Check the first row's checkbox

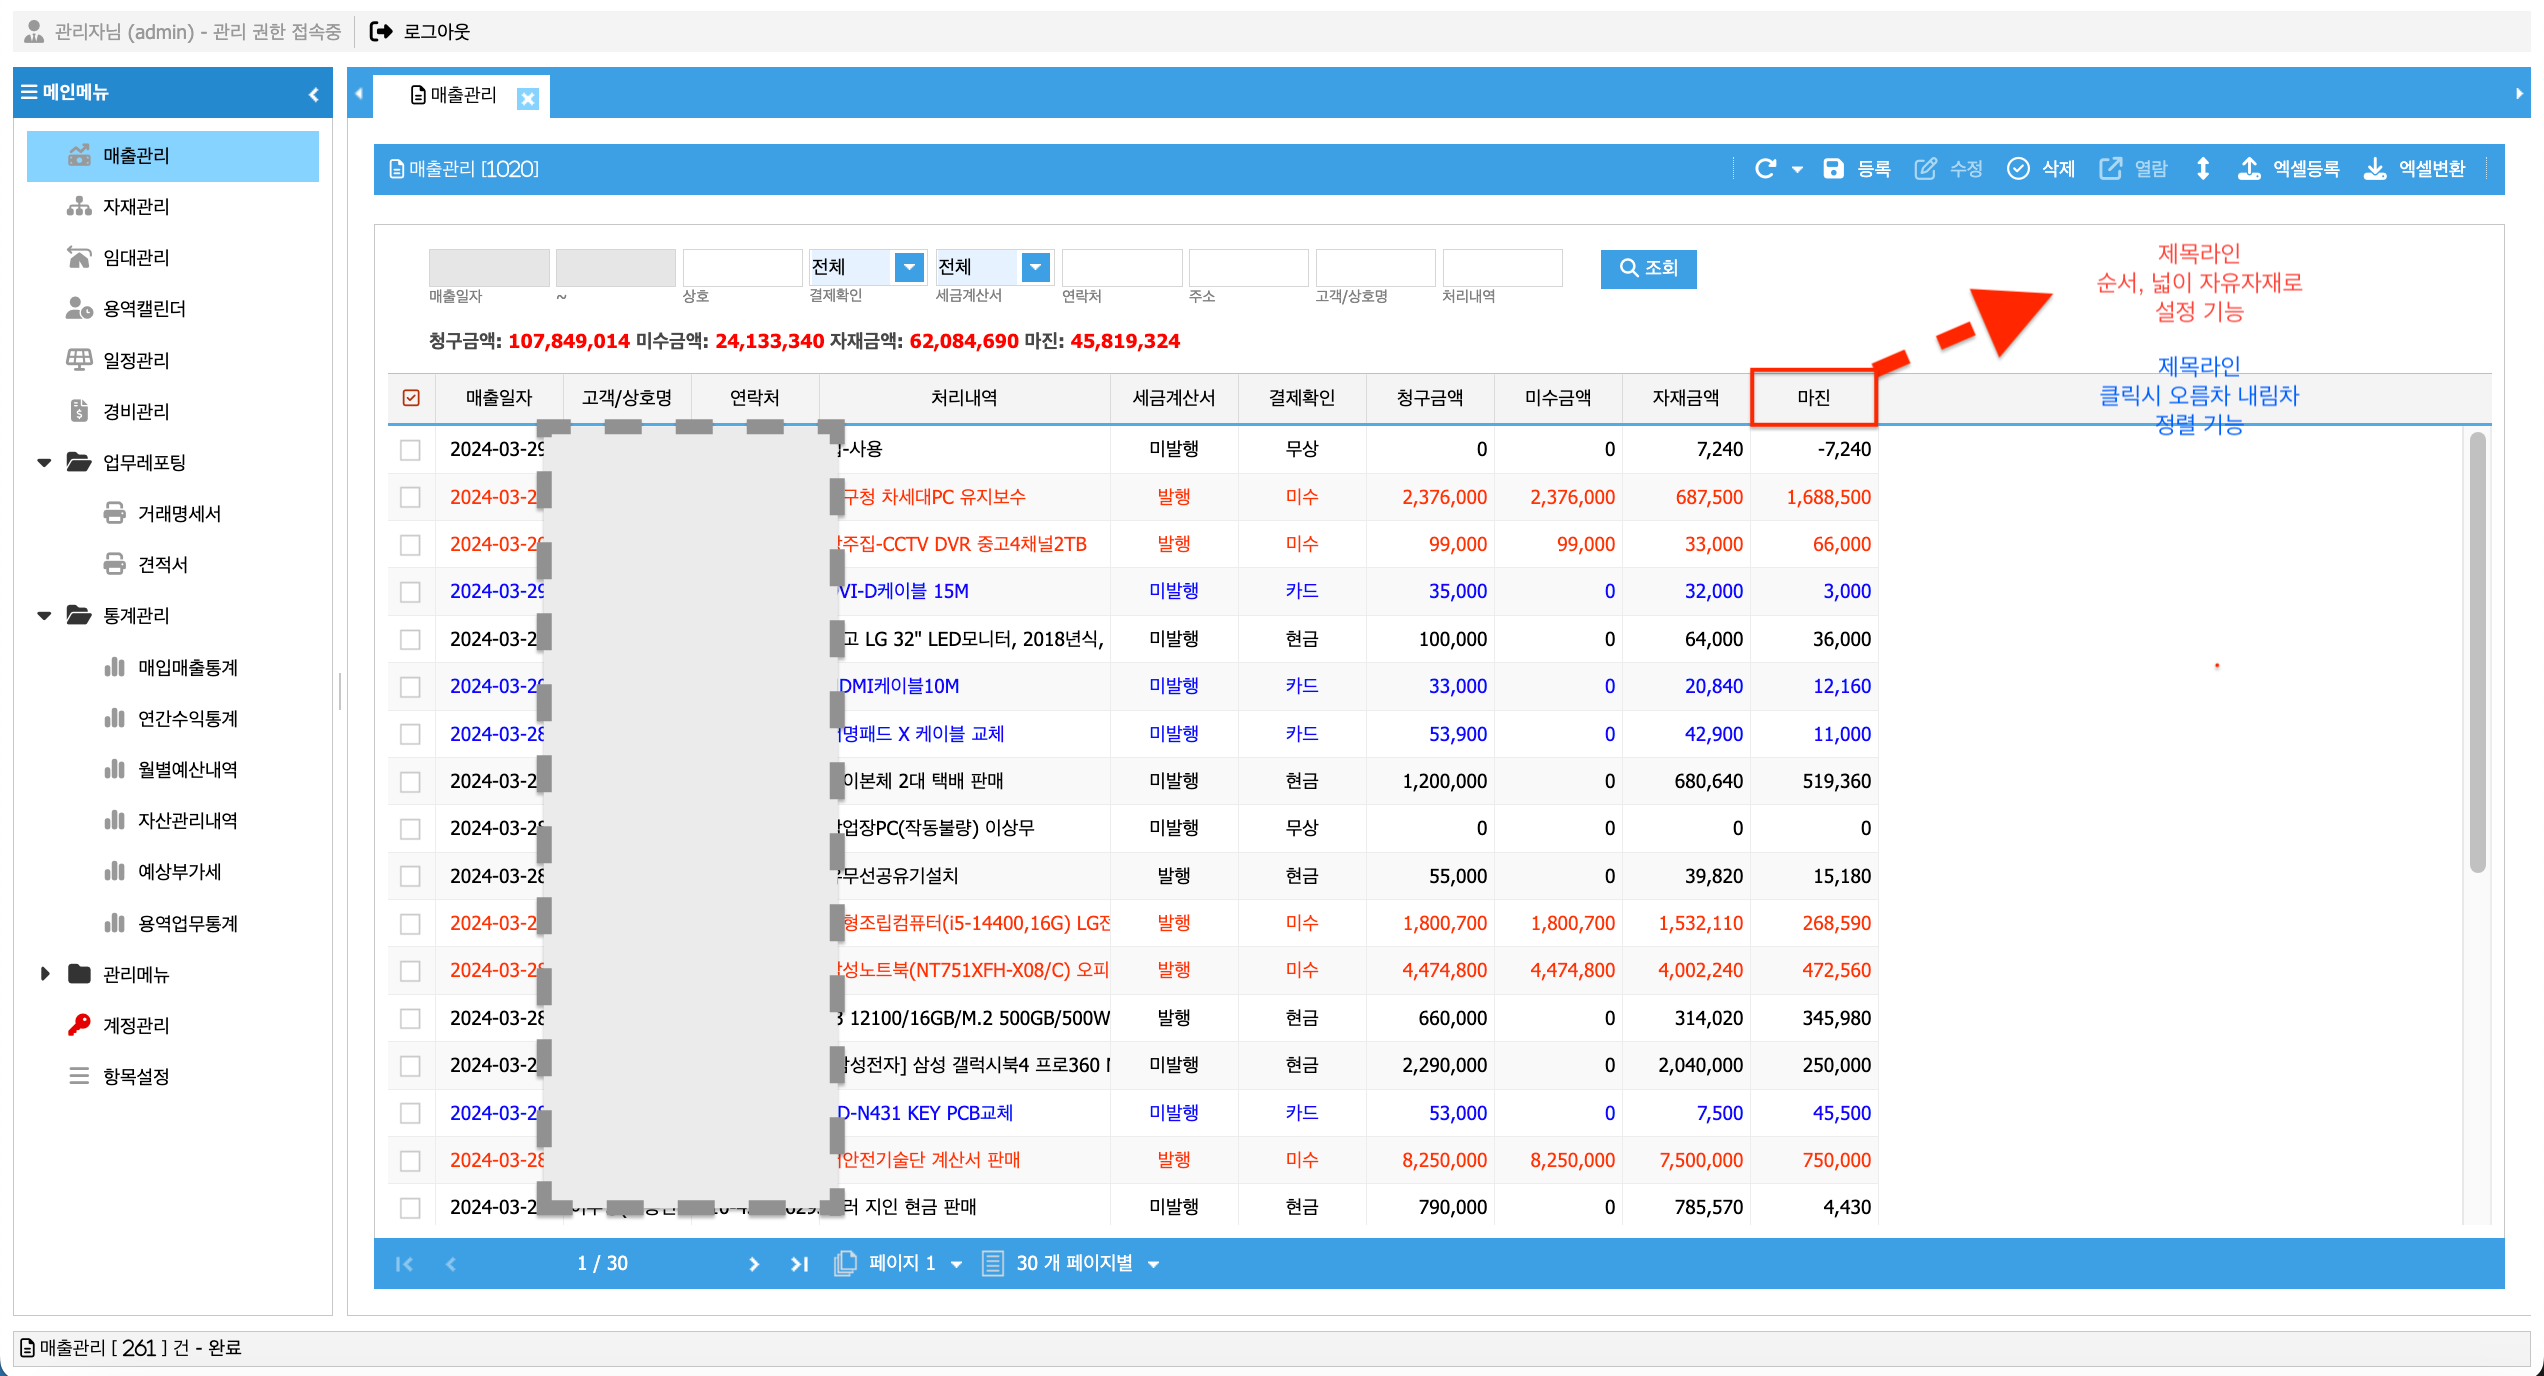coord(410,449)
